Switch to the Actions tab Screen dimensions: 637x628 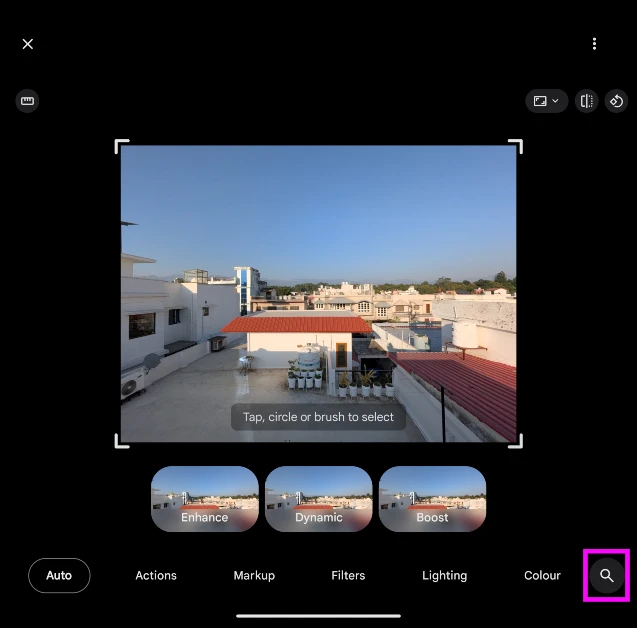pyautogui.click(x=156, y=575)
